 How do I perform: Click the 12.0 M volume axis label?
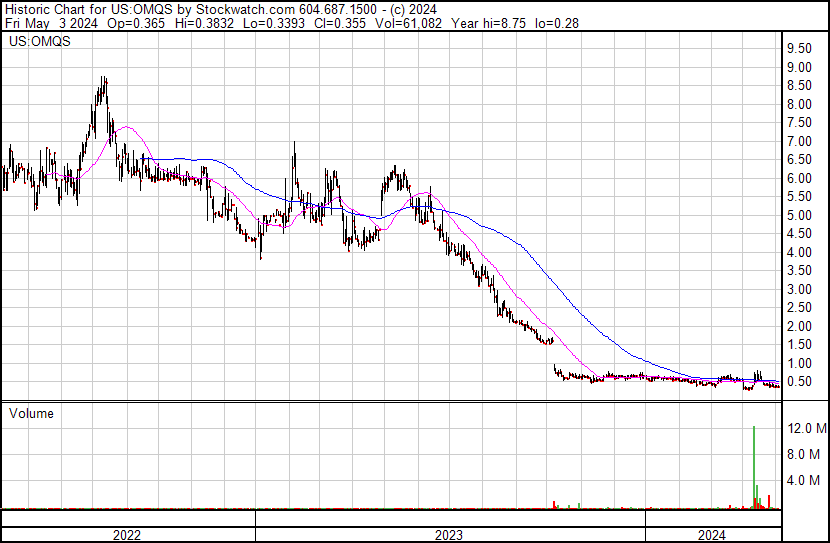pos(806,428)
